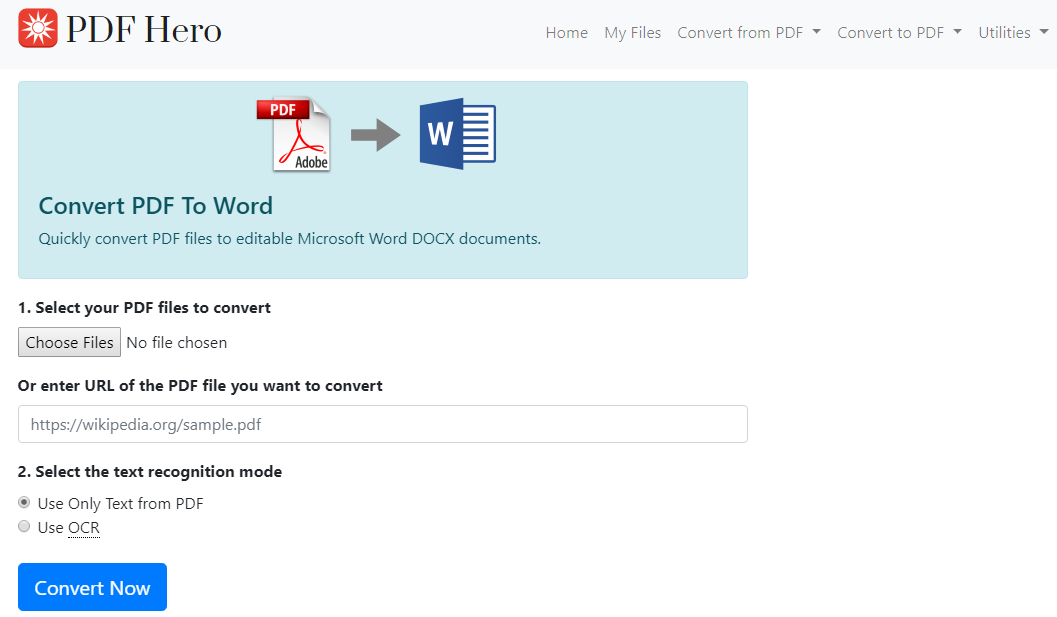Select Use Only Text from PDF option

coord(24,502)
